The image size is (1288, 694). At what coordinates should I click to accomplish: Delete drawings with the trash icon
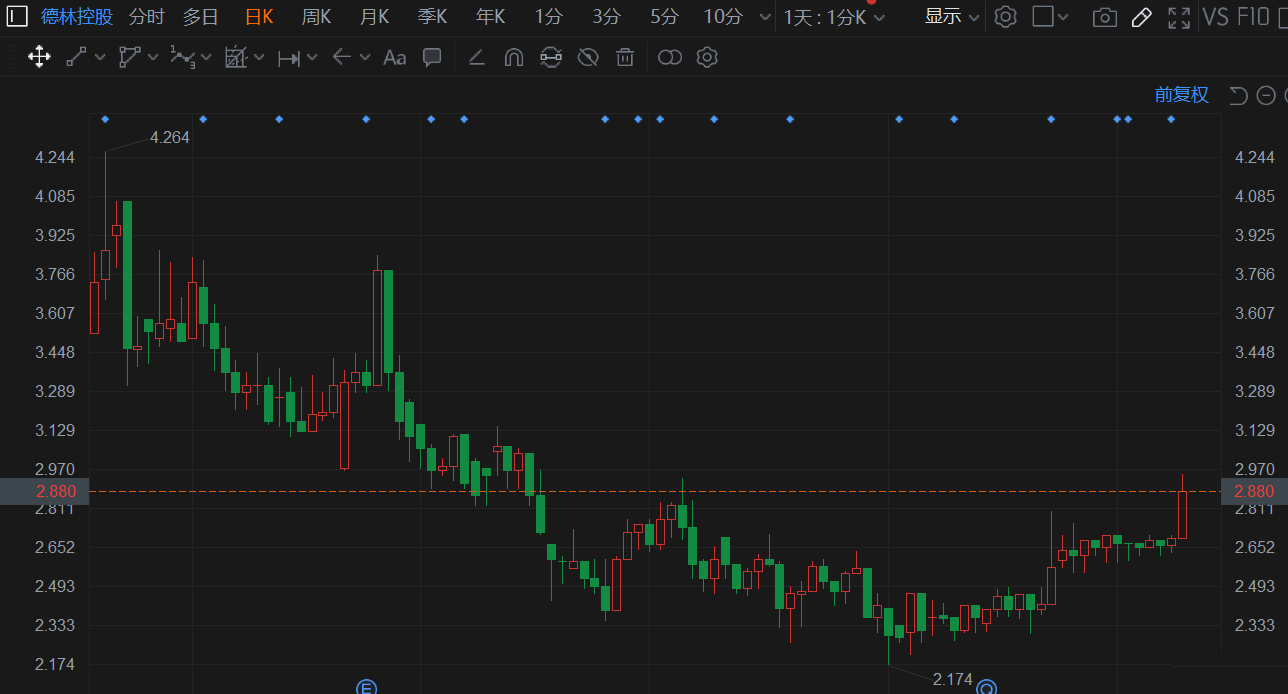(x=625, y=57)
